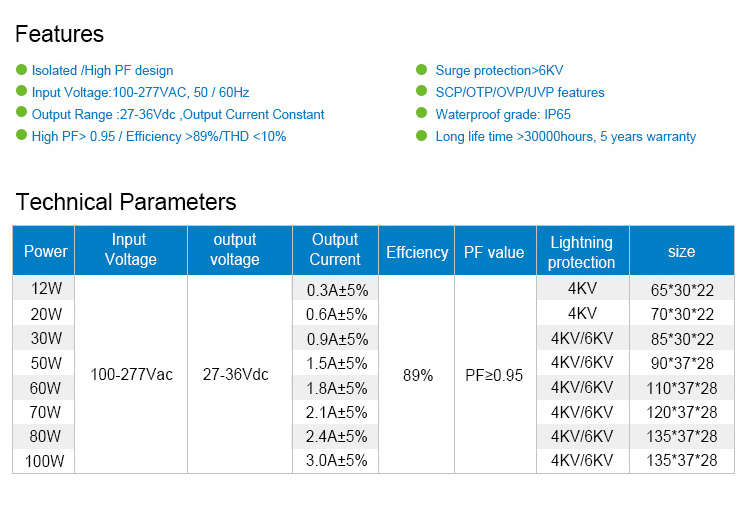Click the Technical Parameters heading
The image size is (750, 510).
(126, 202)
